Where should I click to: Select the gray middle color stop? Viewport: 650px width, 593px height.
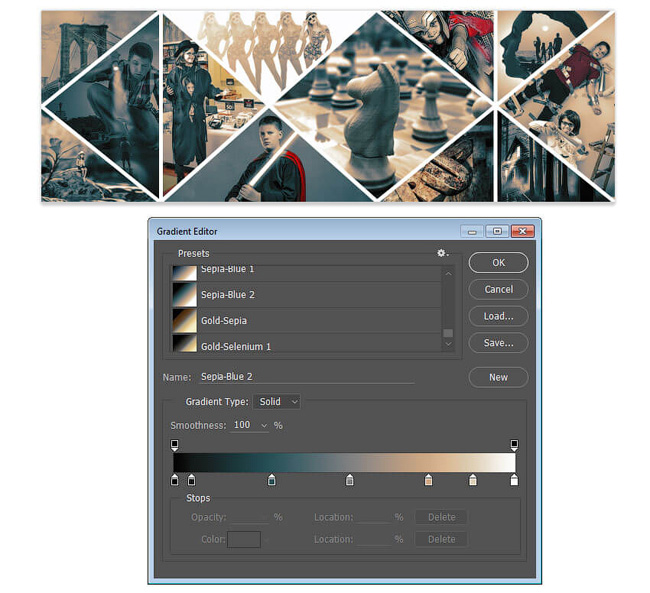pyautogui.click(x=349, y=479)
